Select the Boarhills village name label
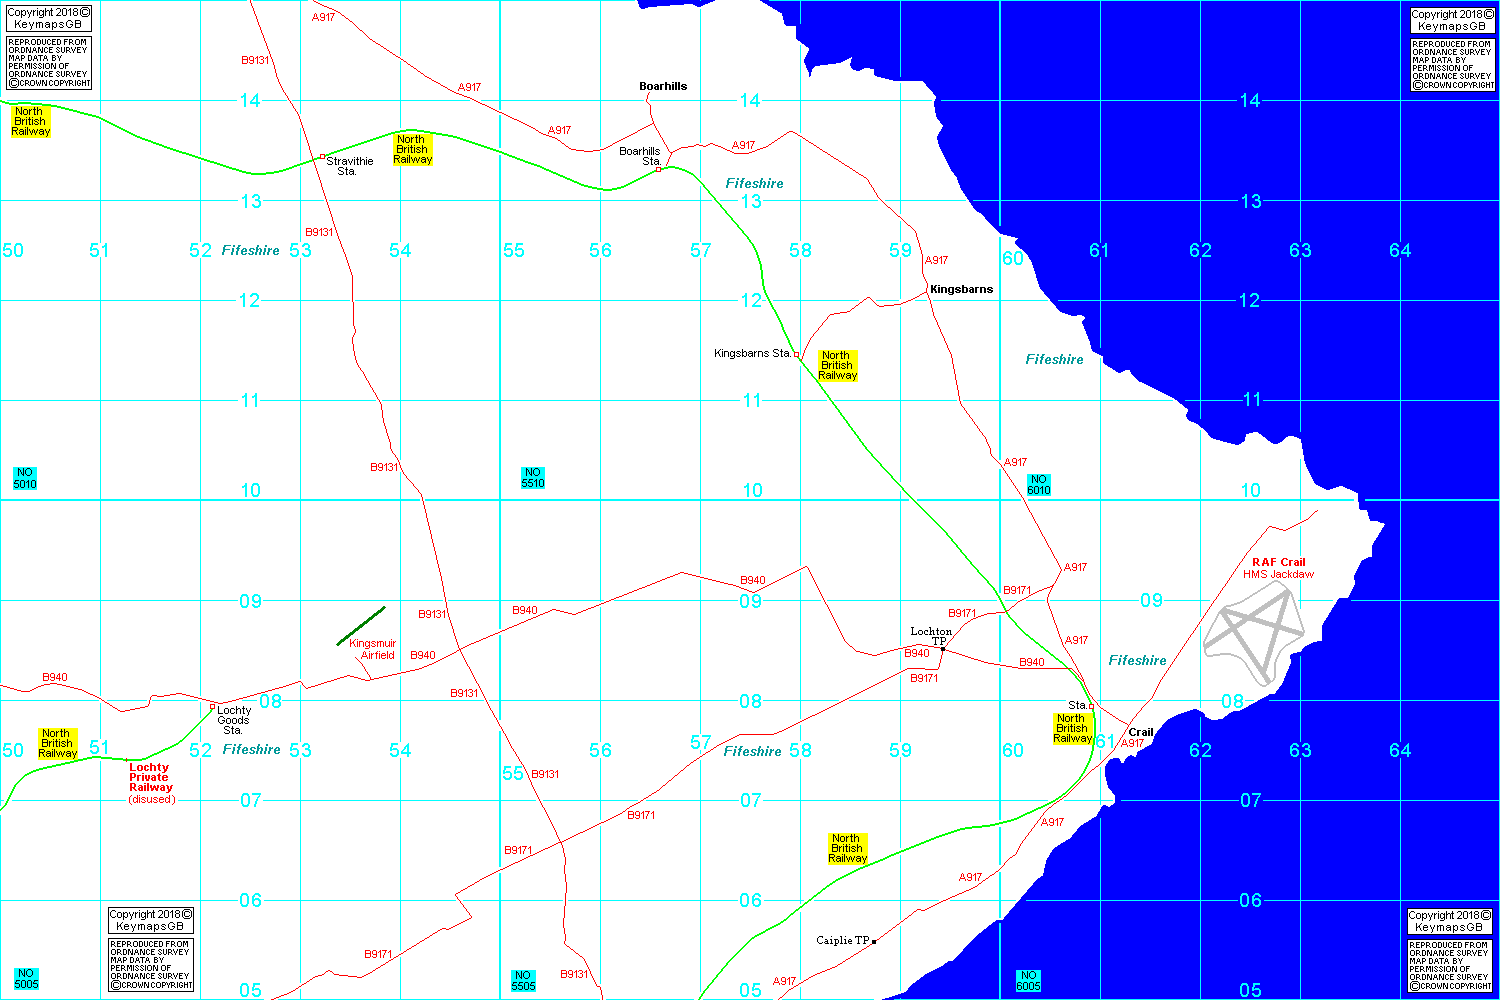This screenshot has height=1000, width=1500. (663, 86)
